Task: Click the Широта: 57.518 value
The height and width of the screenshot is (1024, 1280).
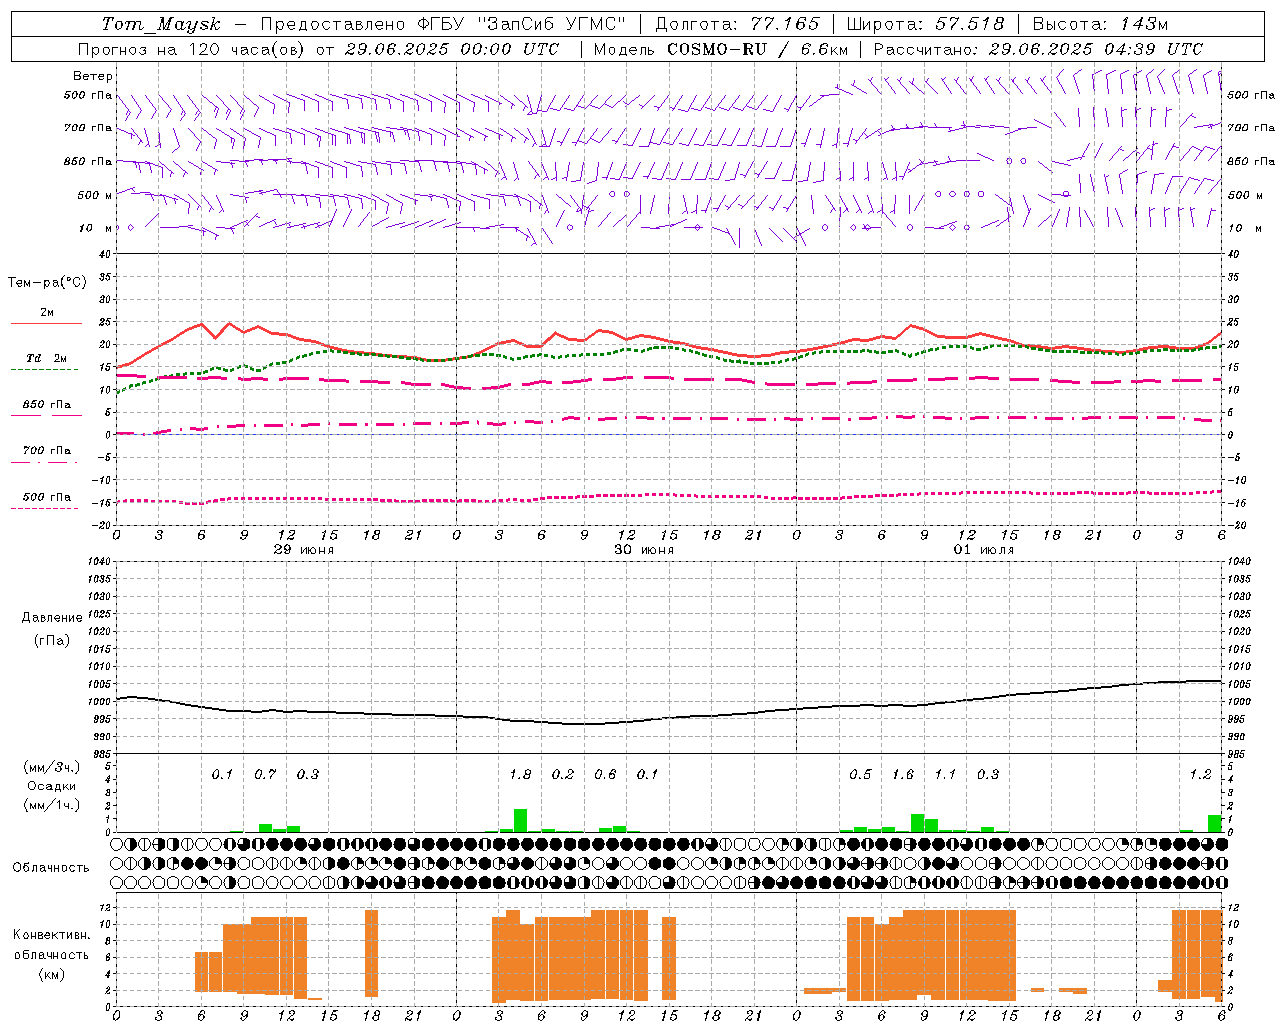Action: coord(925,24)
